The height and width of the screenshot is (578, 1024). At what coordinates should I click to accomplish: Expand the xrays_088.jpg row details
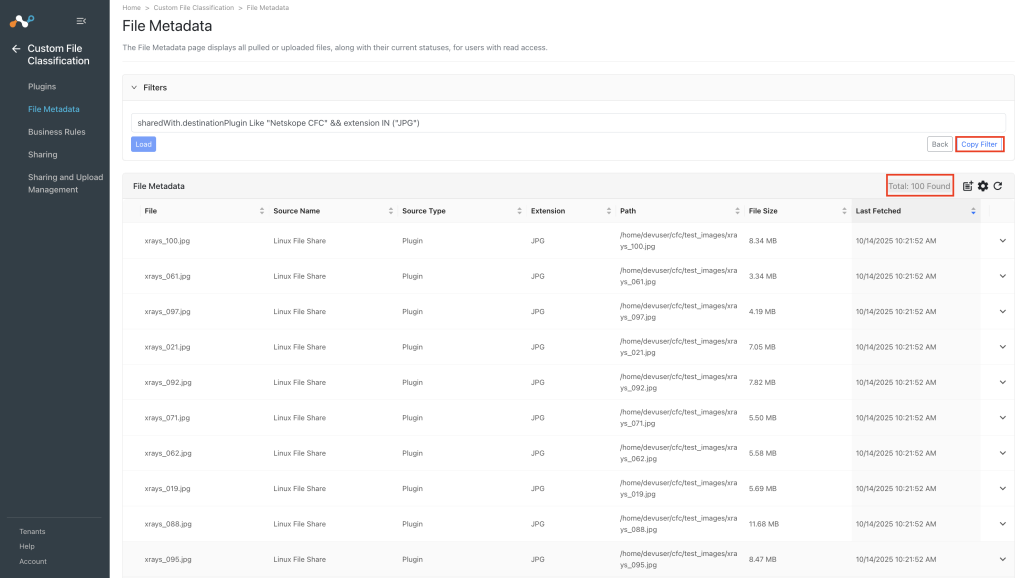(1002, 524)
